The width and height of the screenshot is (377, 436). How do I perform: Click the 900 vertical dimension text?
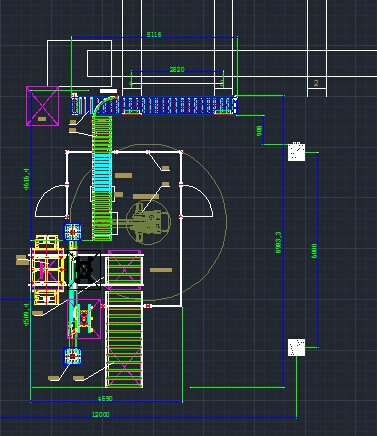(x=259, y=130)
